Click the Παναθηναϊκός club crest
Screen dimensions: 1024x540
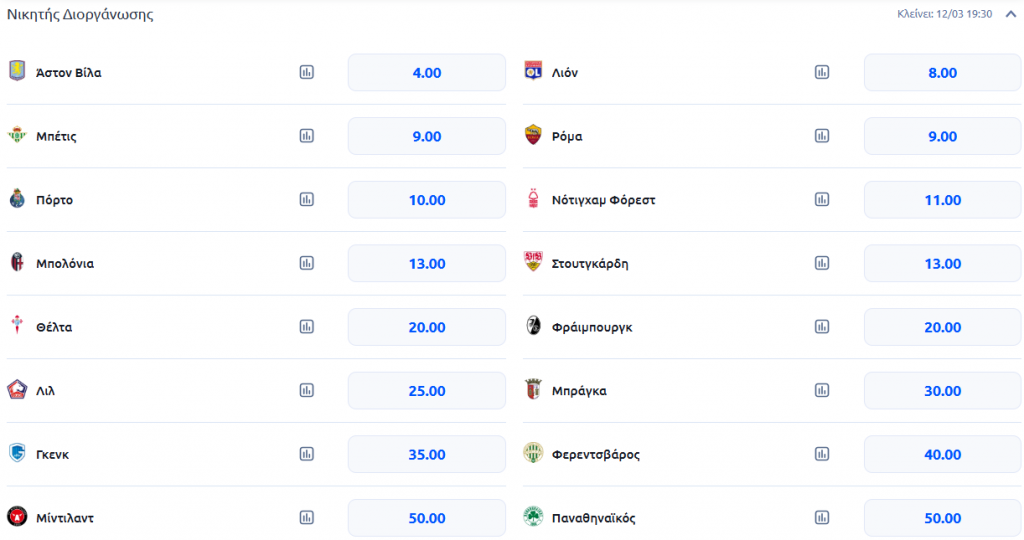click(x=534, y=517)
